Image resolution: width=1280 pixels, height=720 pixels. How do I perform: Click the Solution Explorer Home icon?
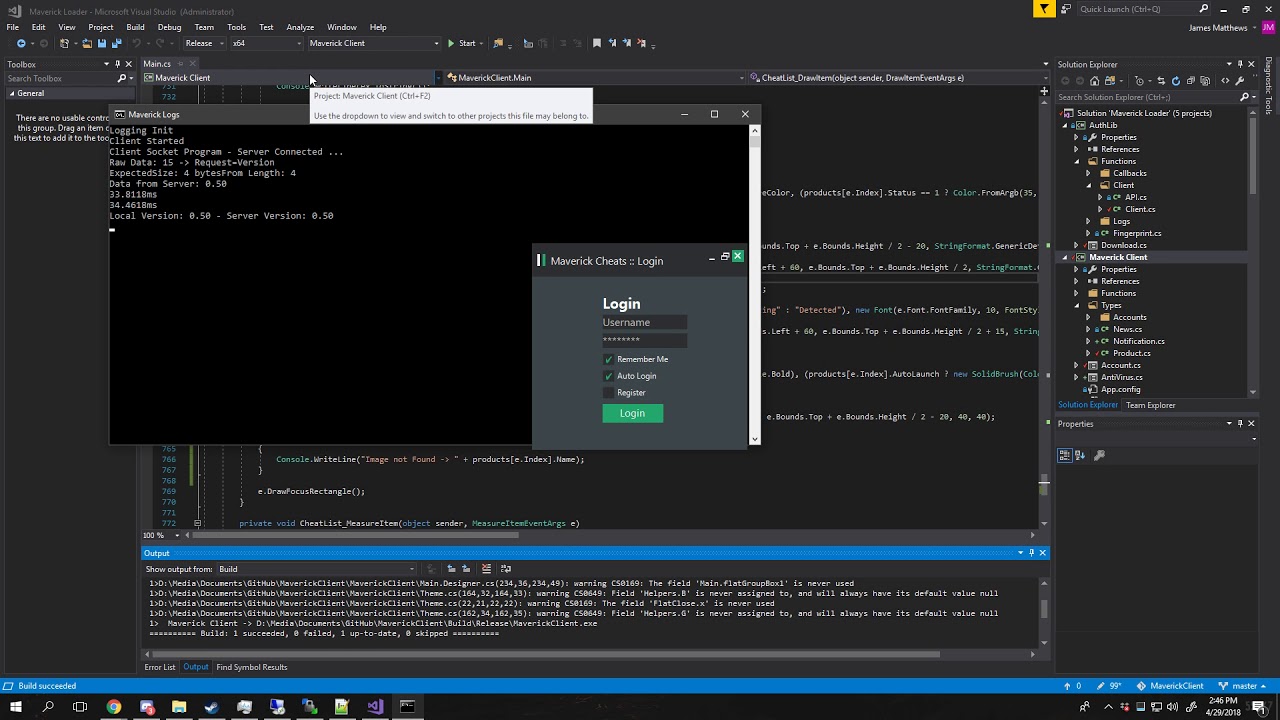click(1094, 81)
